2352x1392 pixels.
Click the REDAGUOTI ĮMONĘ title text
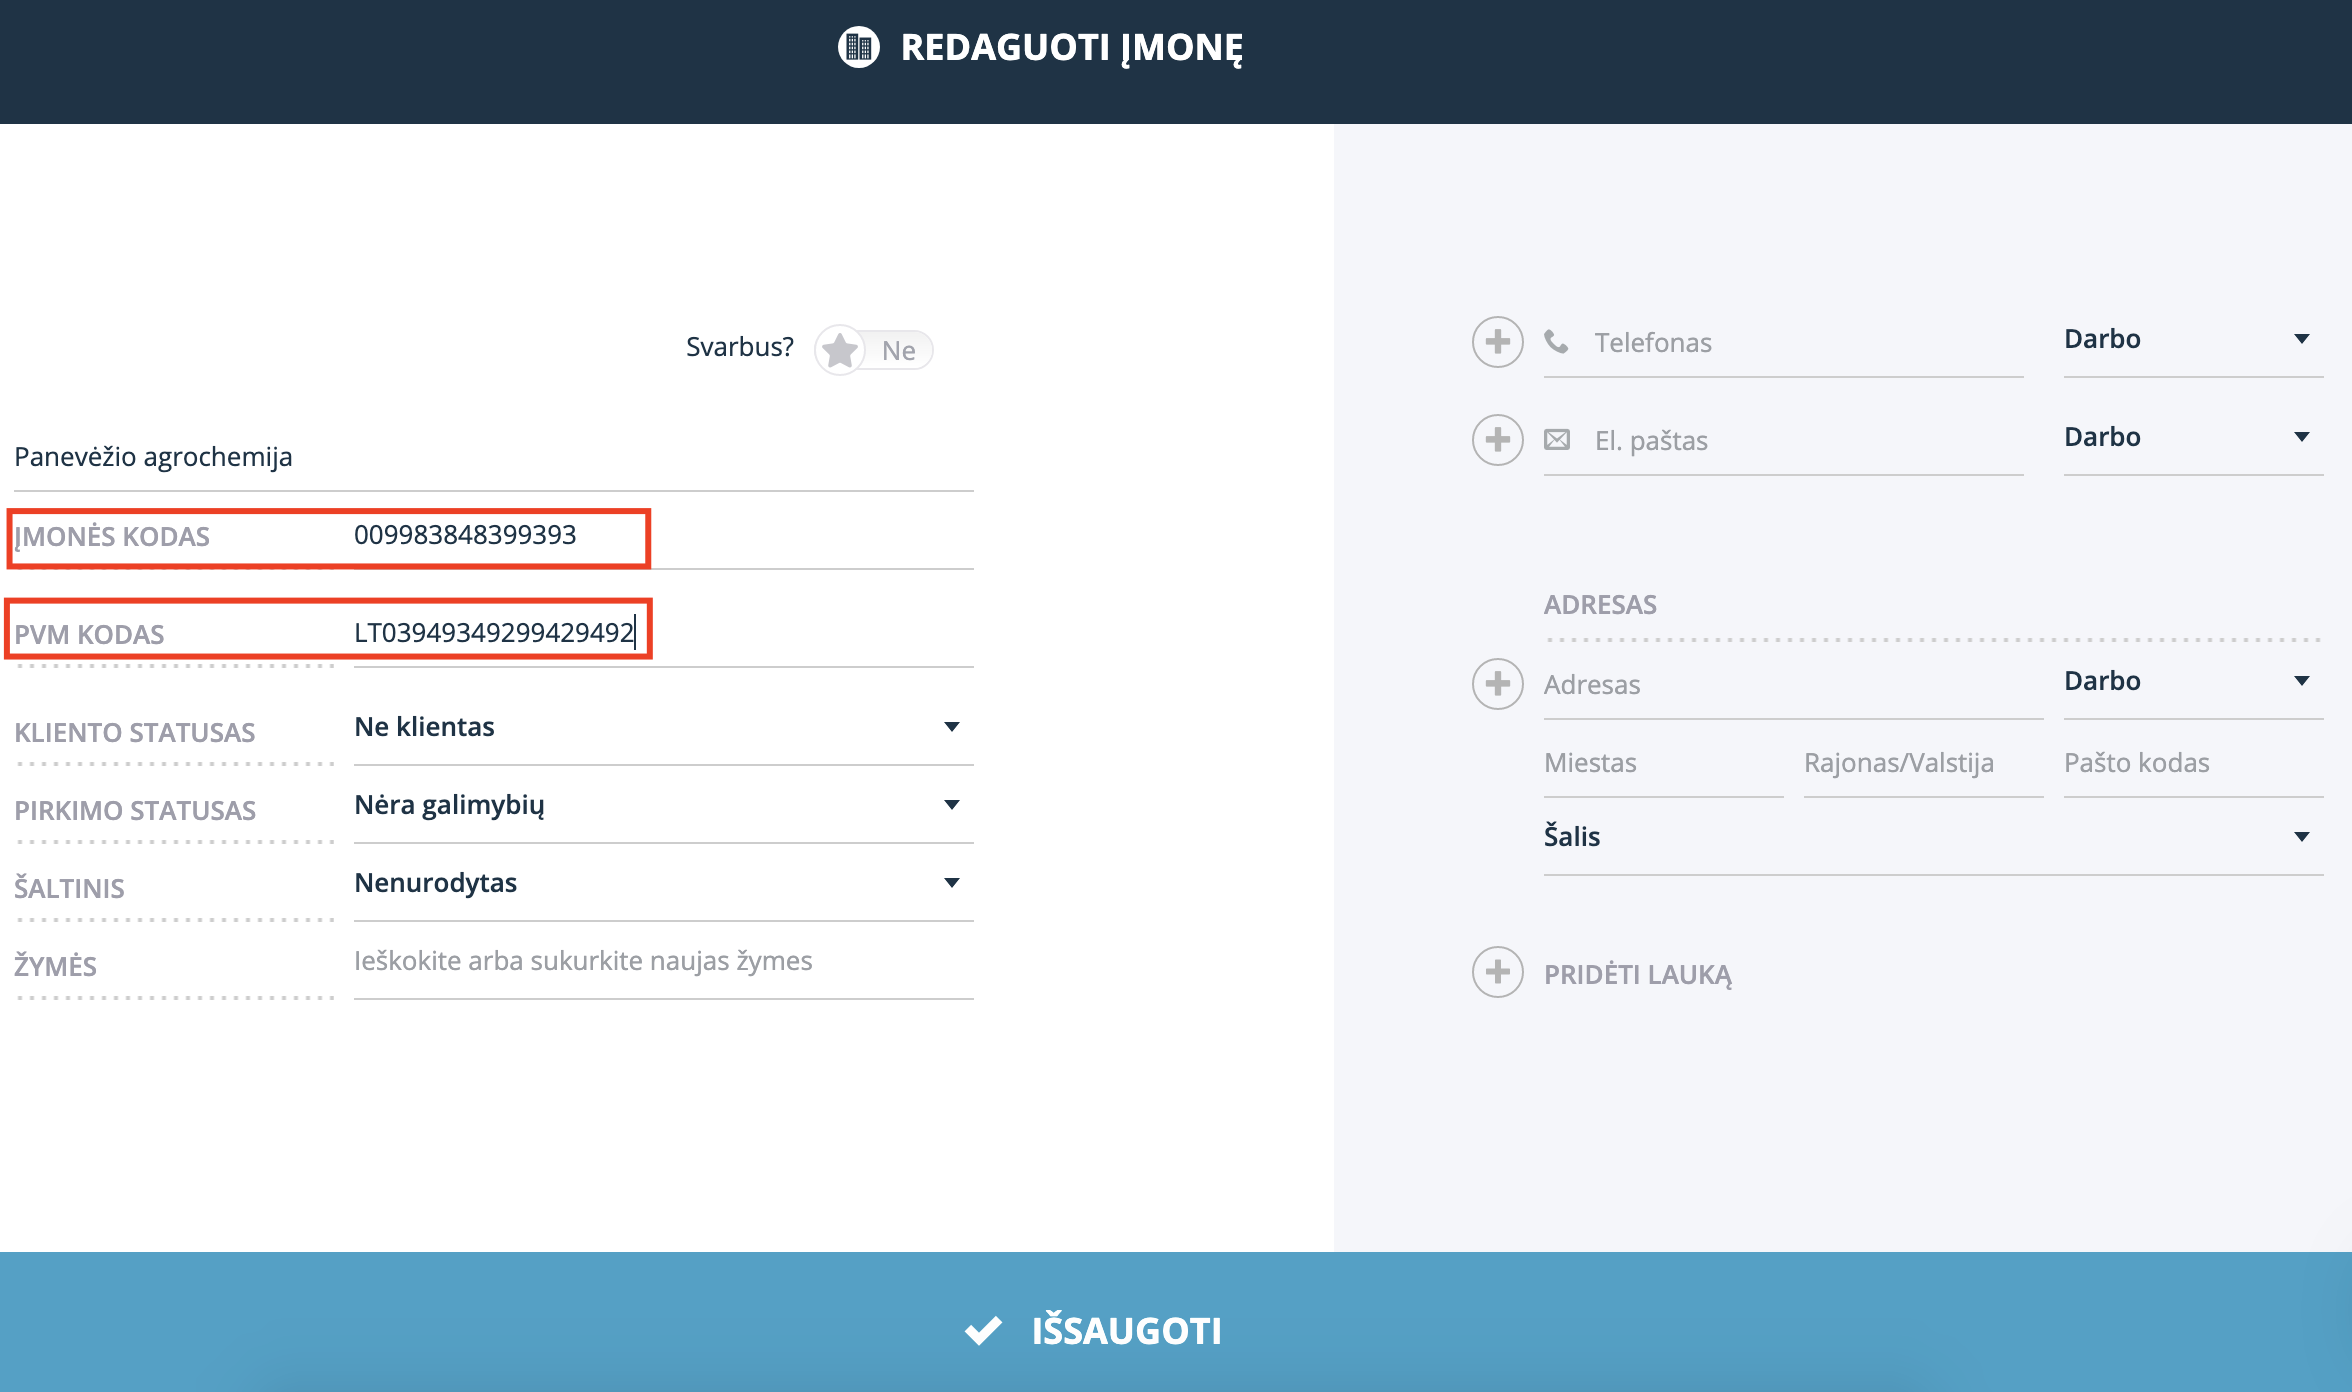coord(1072,48)
